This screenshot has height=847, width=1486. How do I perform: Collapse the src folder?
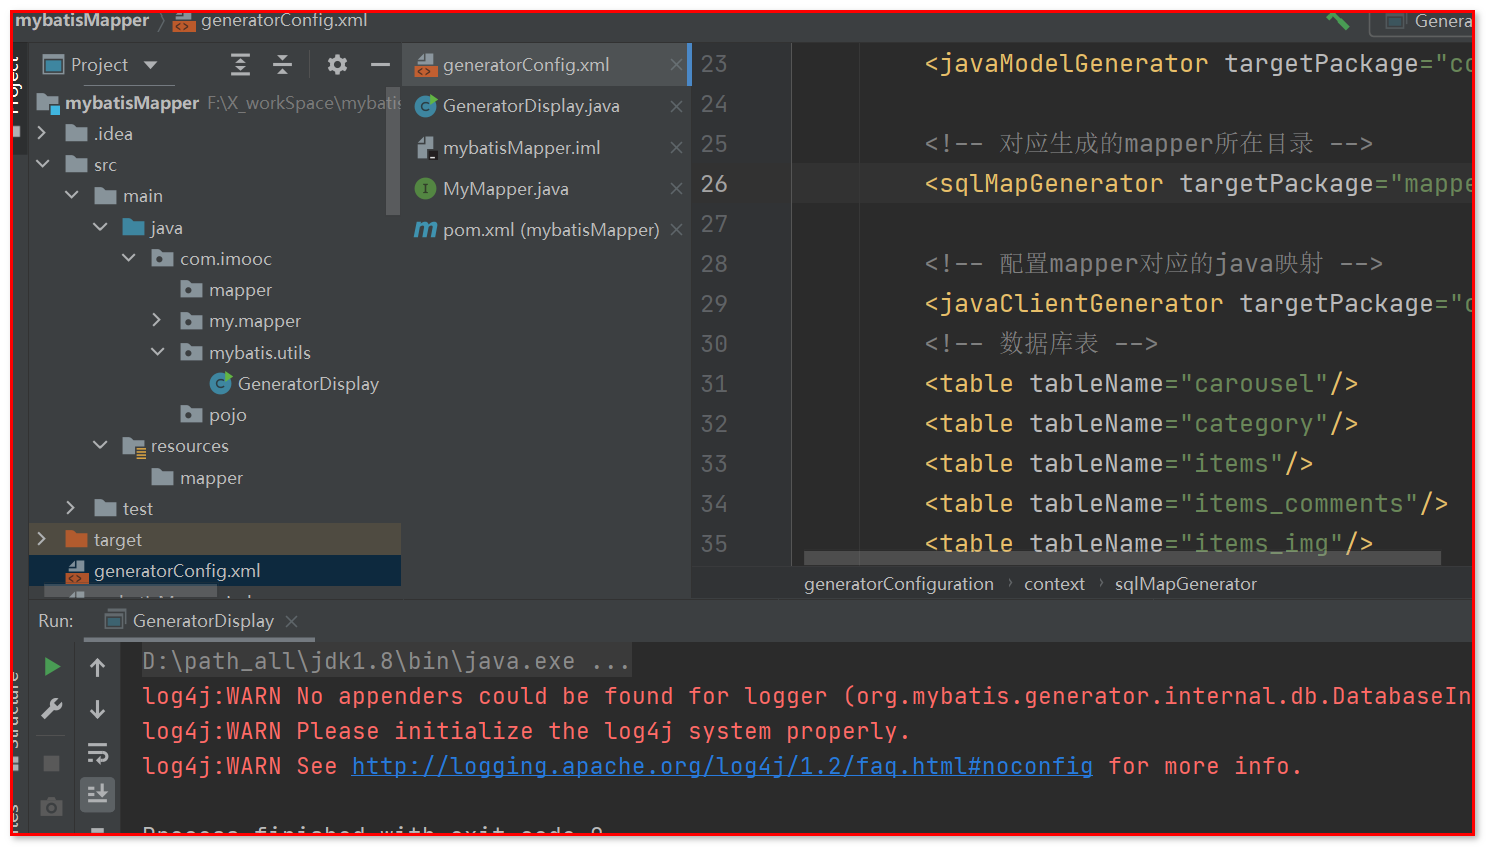tap(42, 164)
